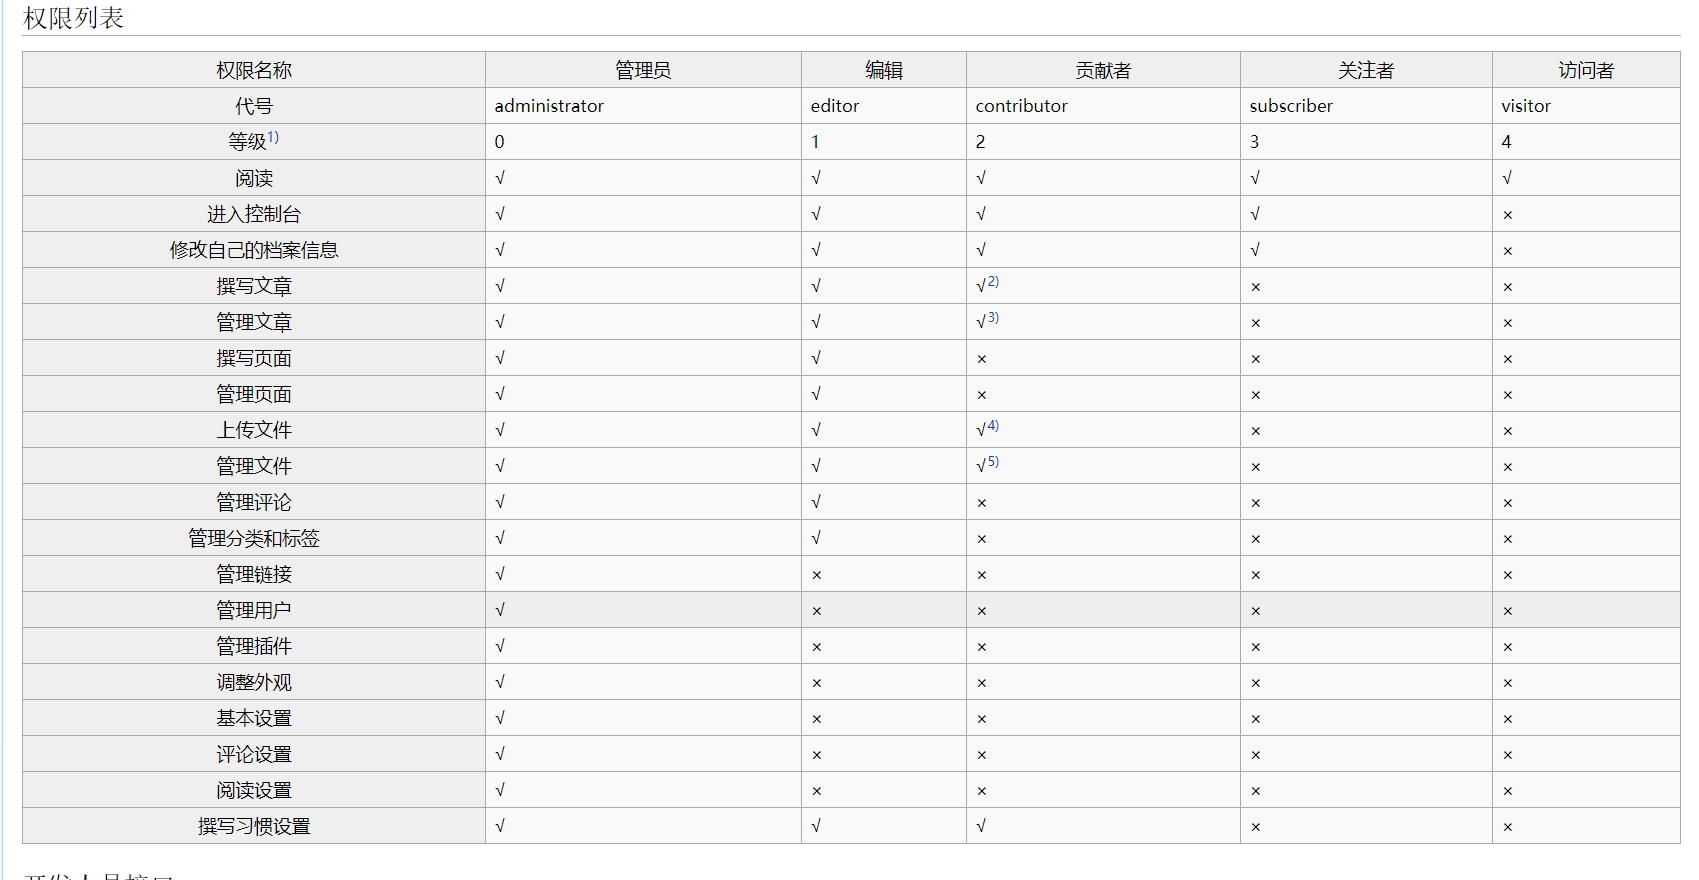Image resolution: width=1699 pixels, height=880 pixels.
Task: Click the visitor code cell
Action: pos(1586,106)
